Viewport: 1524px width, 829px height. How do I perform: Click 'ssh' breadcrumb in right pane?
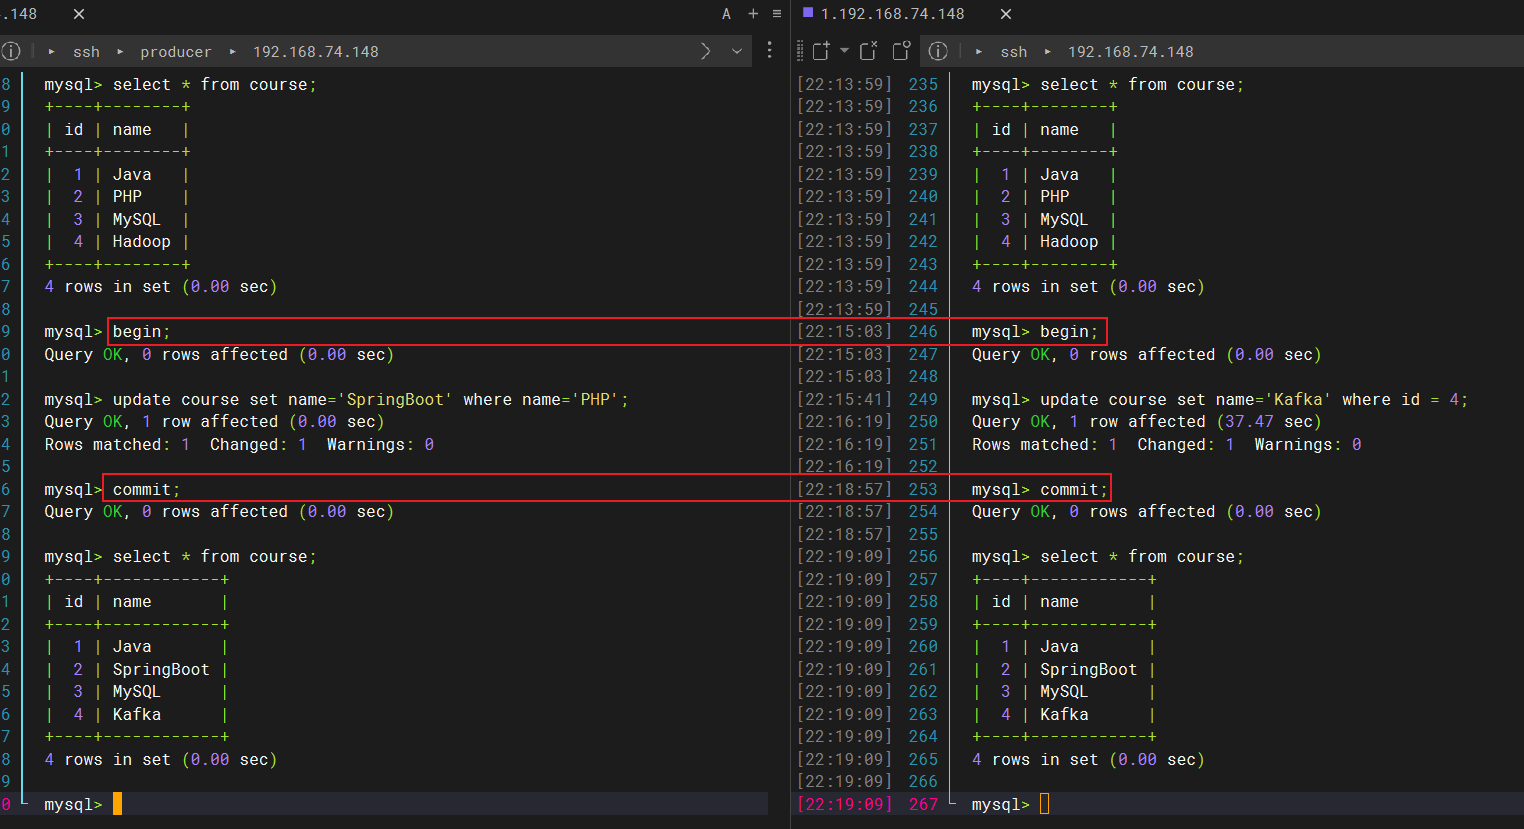point(1014,52)
